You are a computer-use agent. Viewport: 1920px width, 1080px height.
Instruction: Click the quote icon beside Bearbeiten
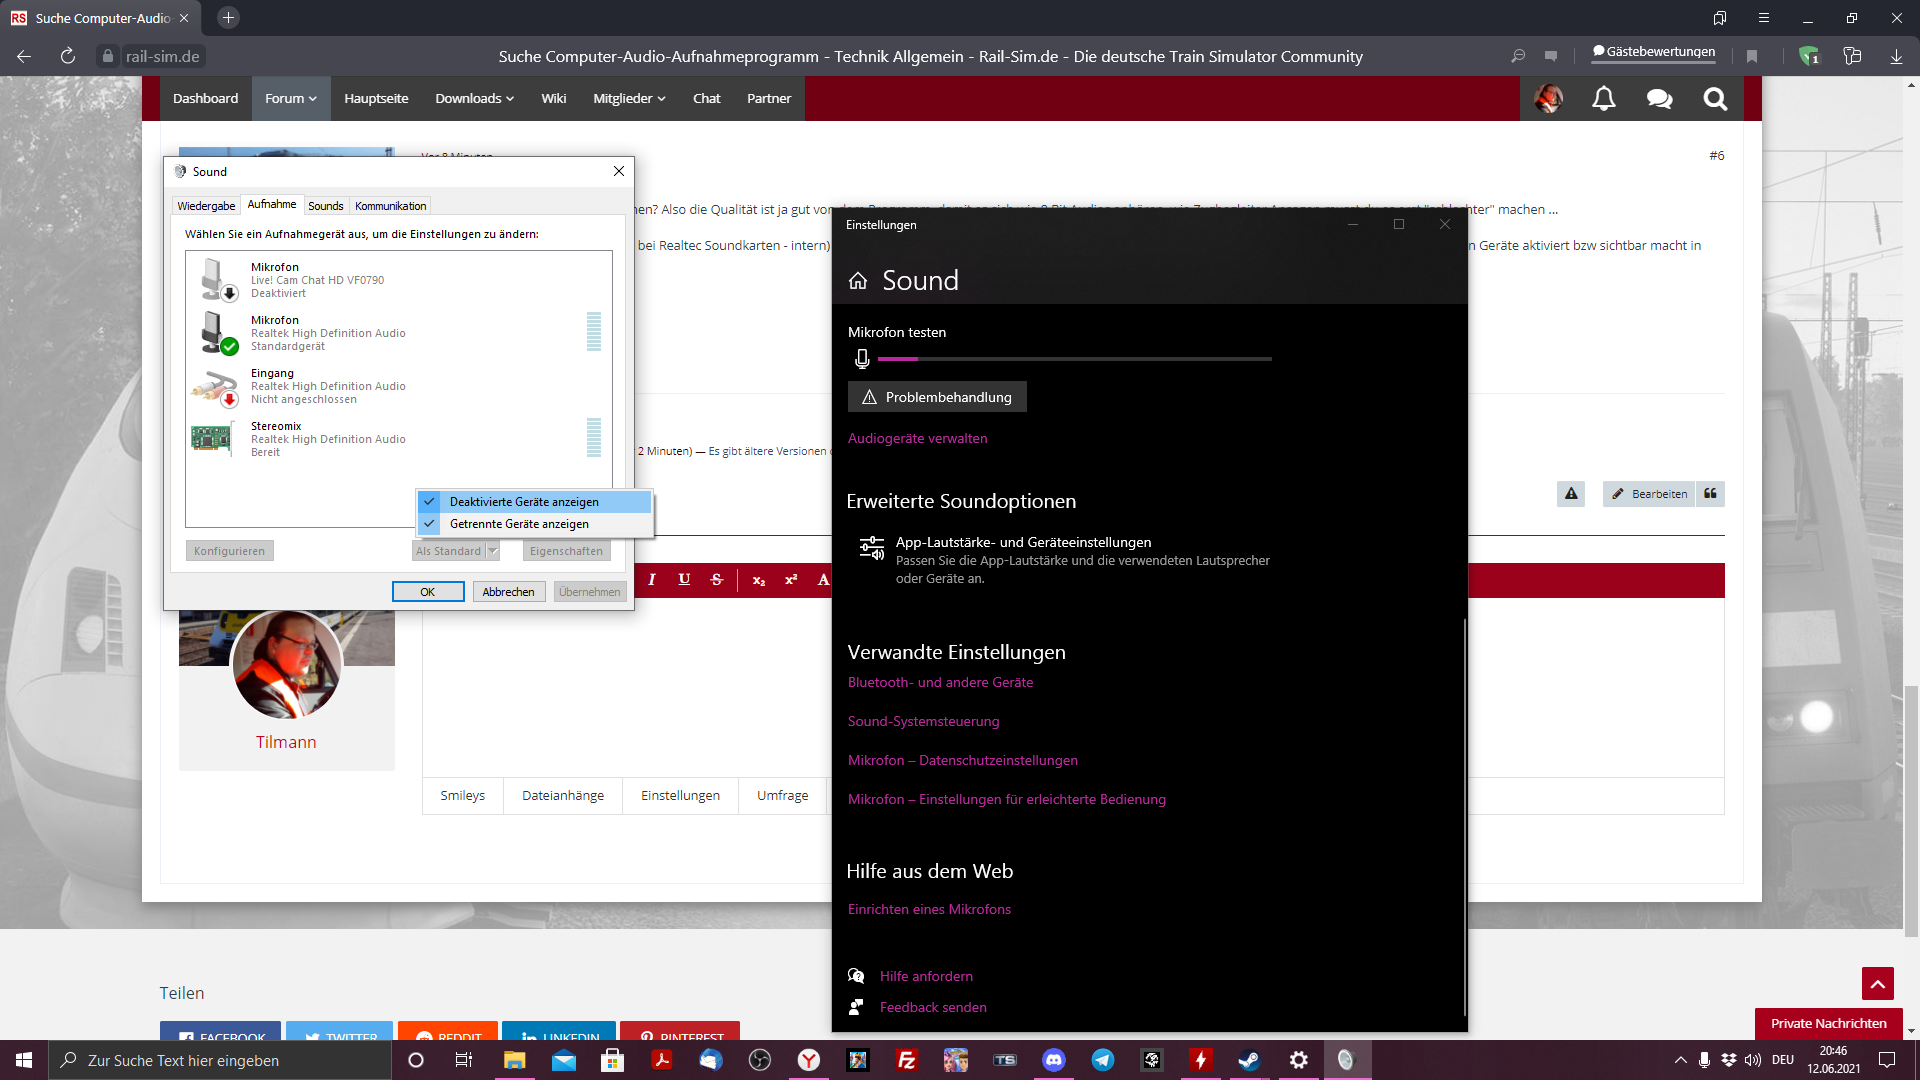(1710, 494)
